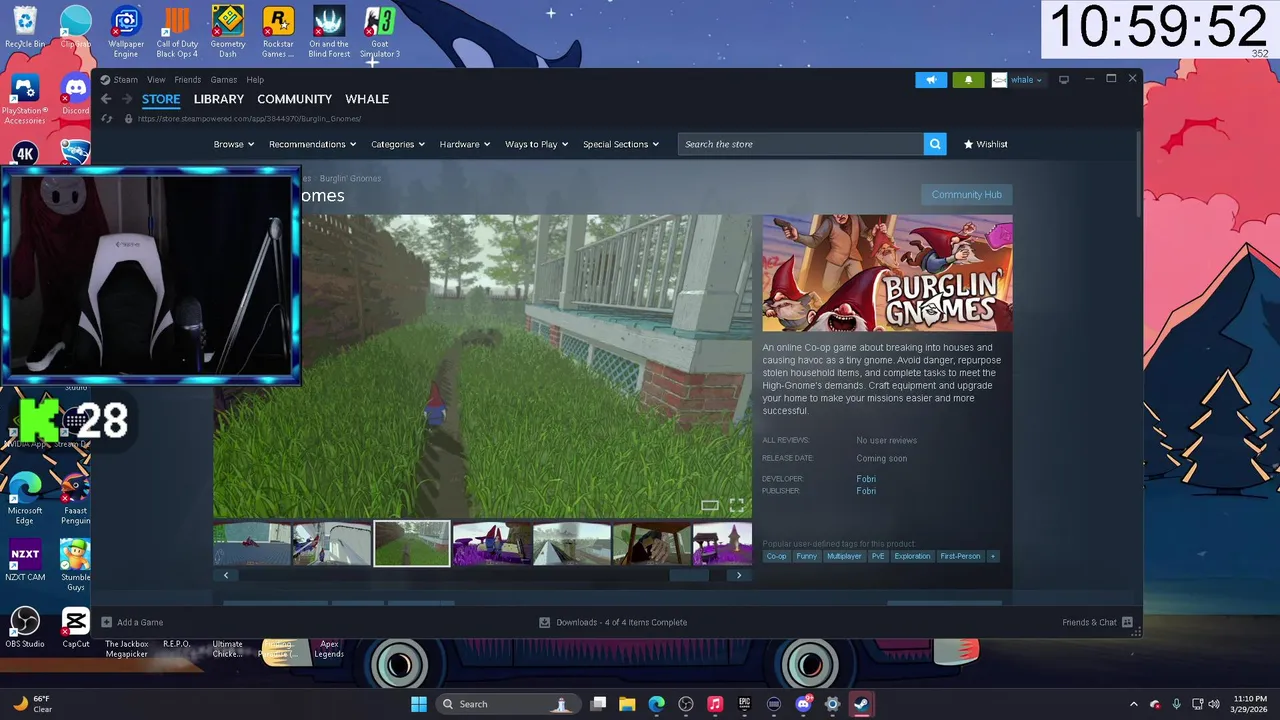Open Ori and the Blind Forest shortcut
The image size is (1280, 720).
tap(329, 32)
